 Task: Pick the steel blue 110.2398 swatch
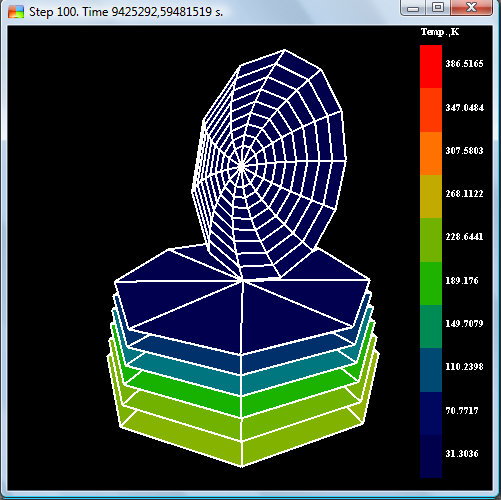click(431, 370)
